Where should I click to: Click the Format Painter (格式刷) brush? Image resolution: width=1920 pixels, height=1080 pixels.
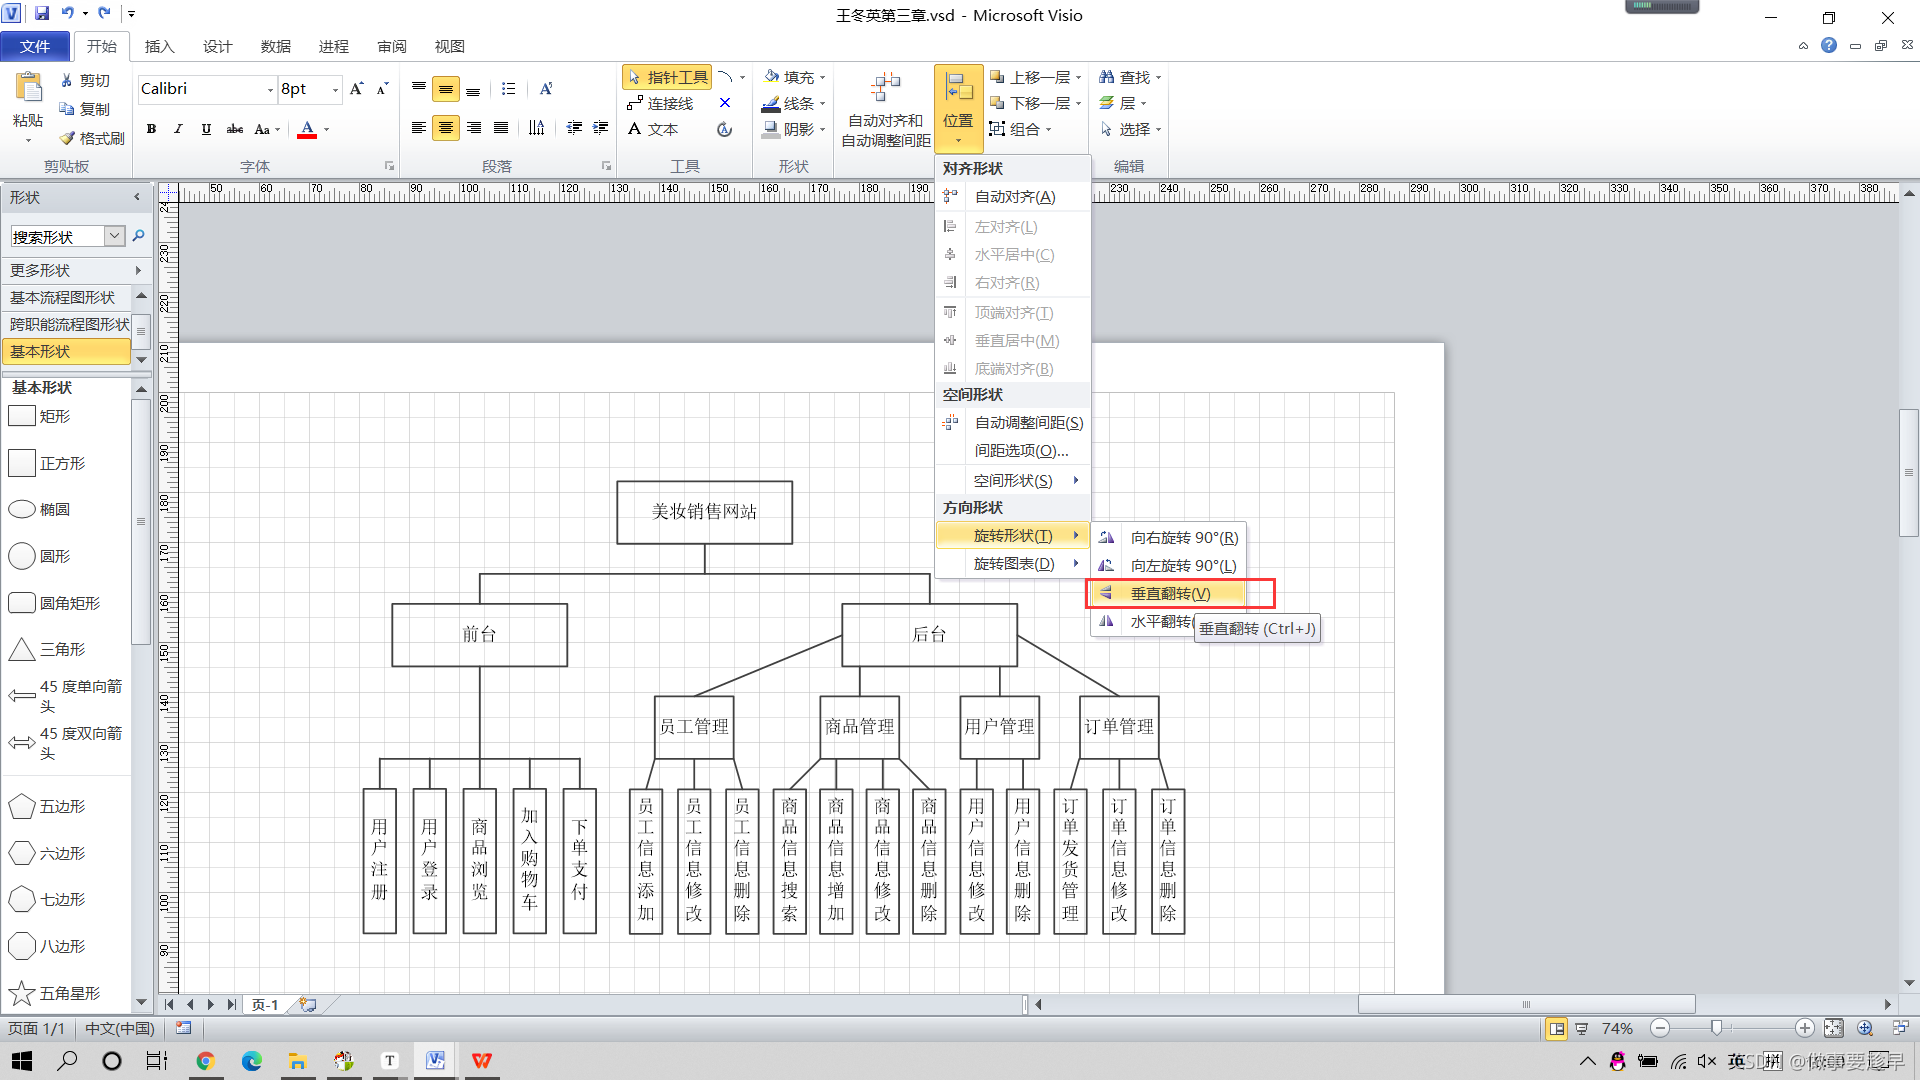point(67,138)
